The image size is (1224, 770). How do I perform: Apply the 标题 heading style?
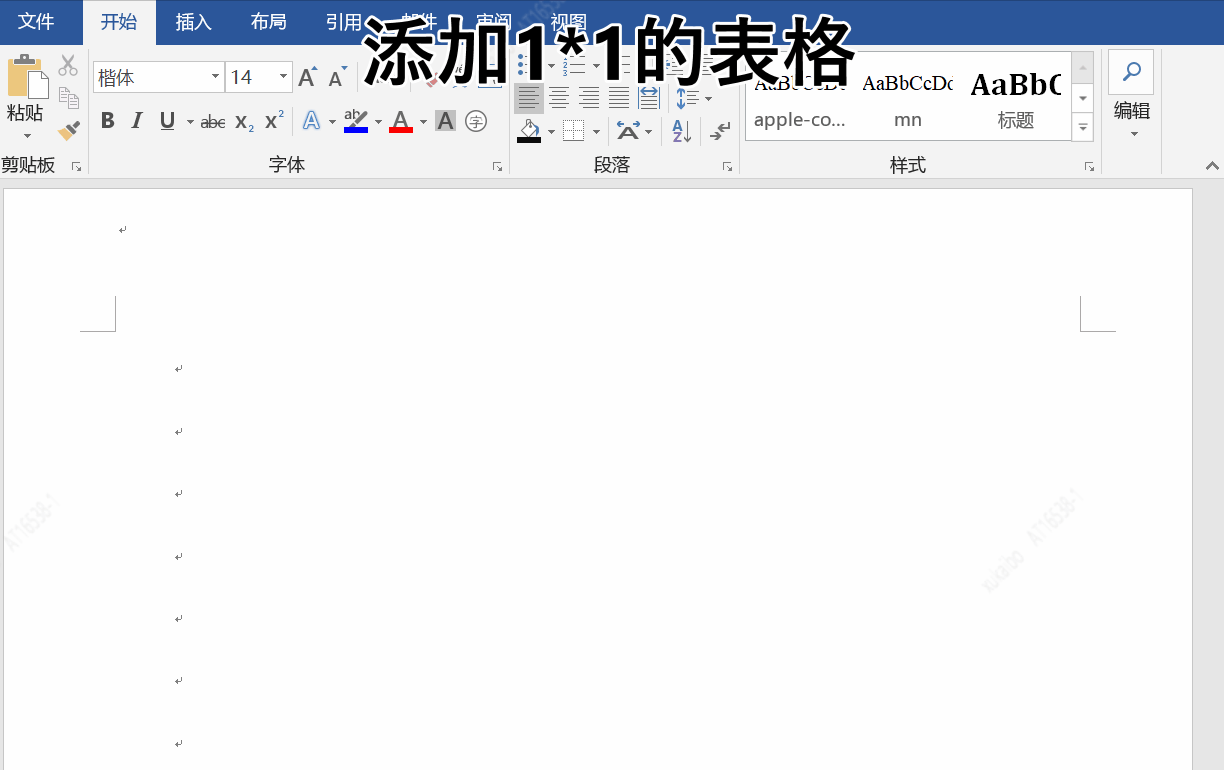click(1015, 97)
